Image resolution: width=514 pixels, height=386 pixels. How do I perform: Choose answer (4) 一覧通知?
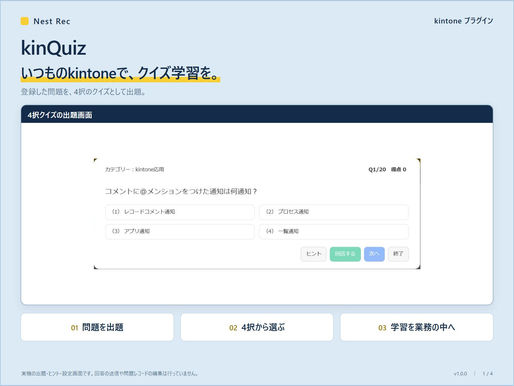click(x=334, y=231)
